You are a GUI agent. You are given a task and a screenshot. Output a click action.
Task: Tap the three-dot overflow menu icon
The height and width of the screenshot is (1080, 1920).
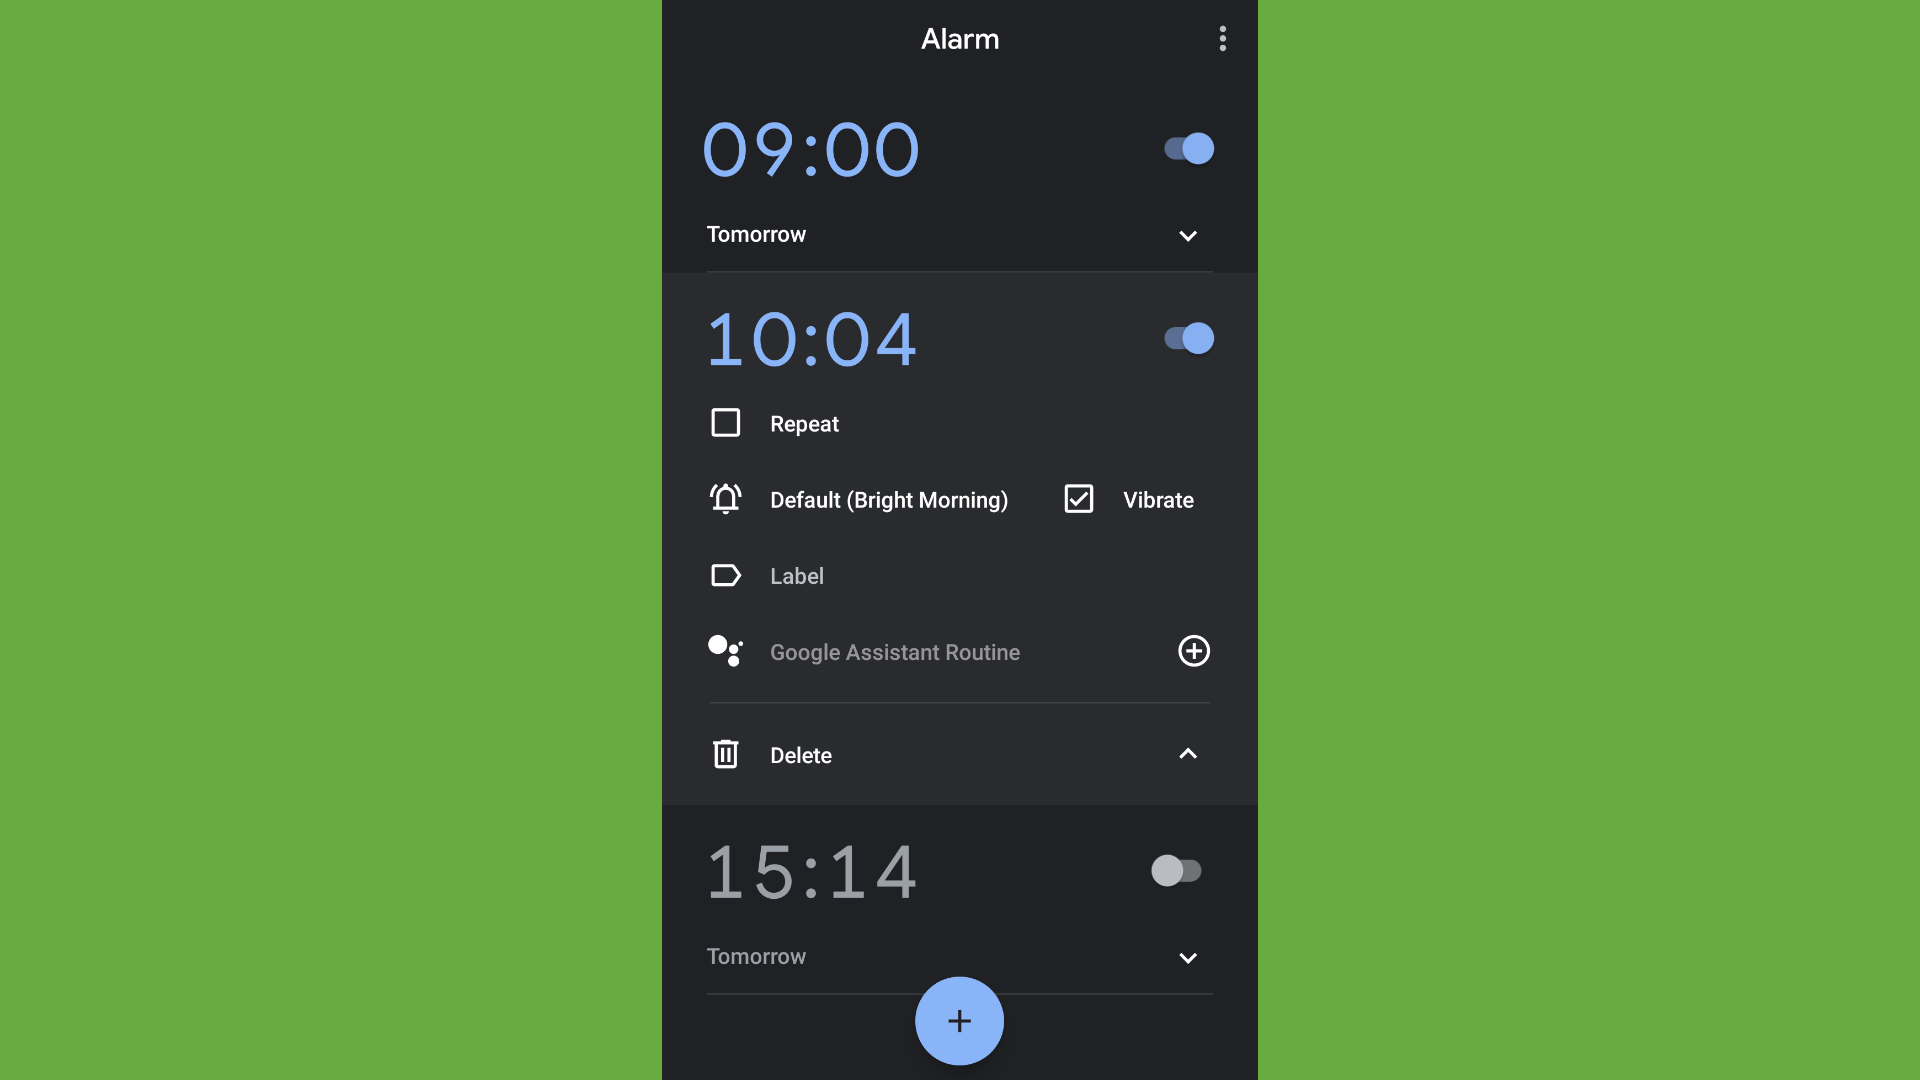click(x=1222, y=38)
